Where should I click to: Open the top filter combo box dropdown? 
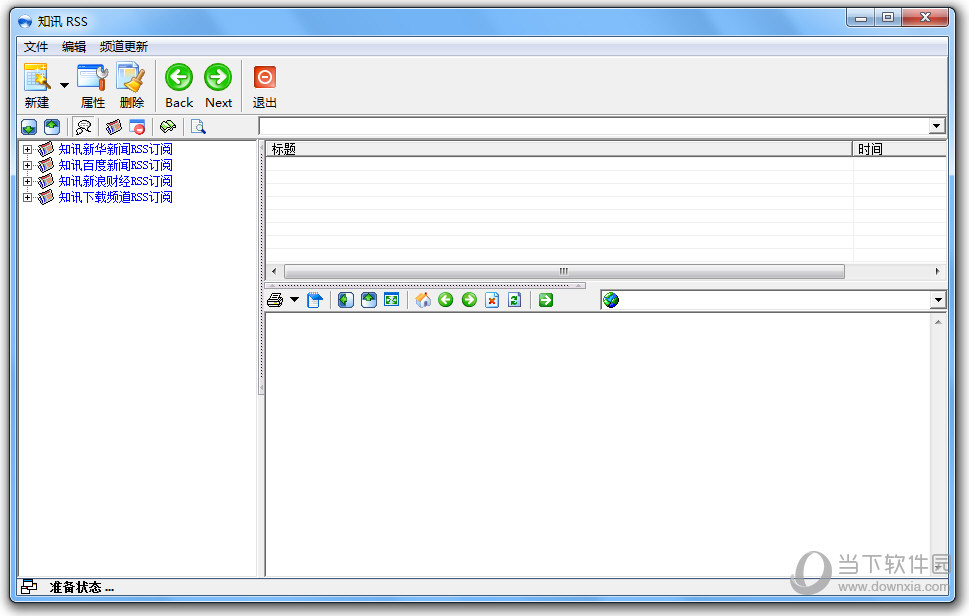tap(937, 126)
